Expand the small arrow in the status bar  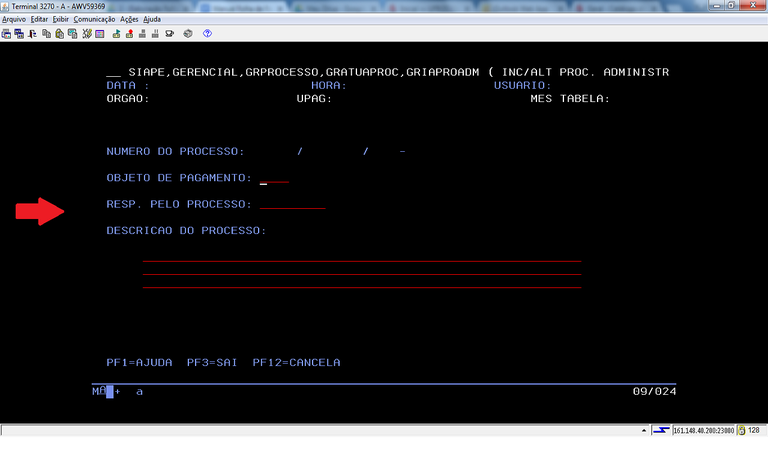coord(643,430)
